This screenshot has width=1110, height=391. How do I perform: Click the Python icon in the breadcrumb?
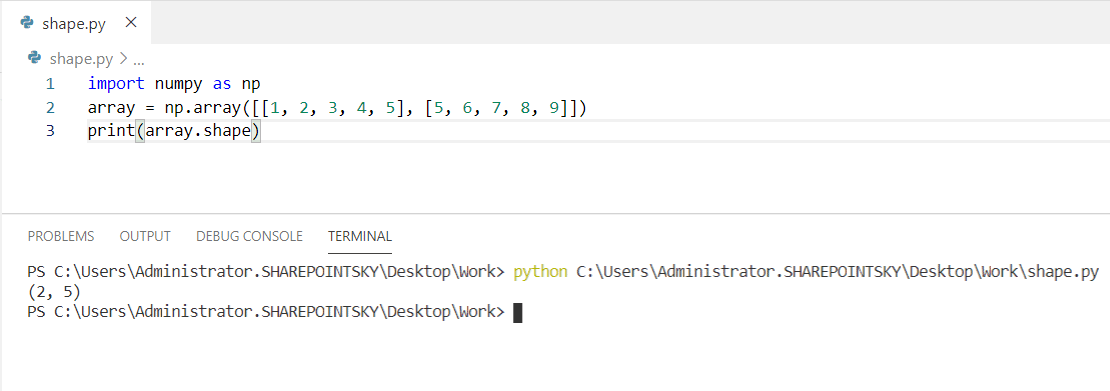coord(34,58)
